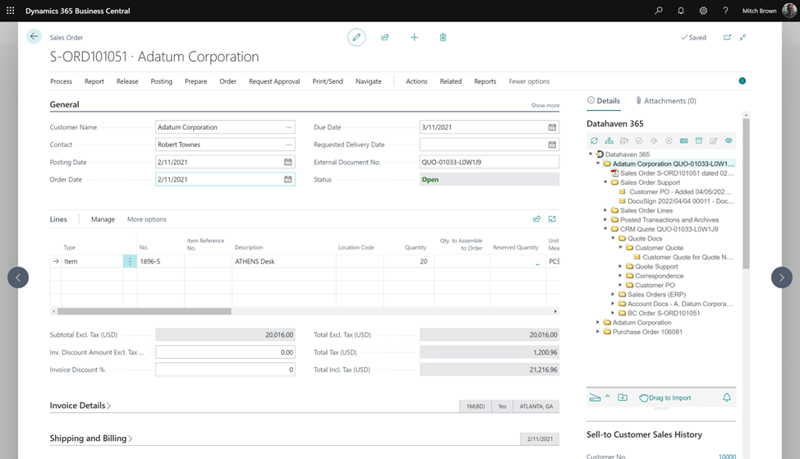This screenshot has width=800, height=459.
Task: Switch to the Attachments tab
Action: [666, 101]
